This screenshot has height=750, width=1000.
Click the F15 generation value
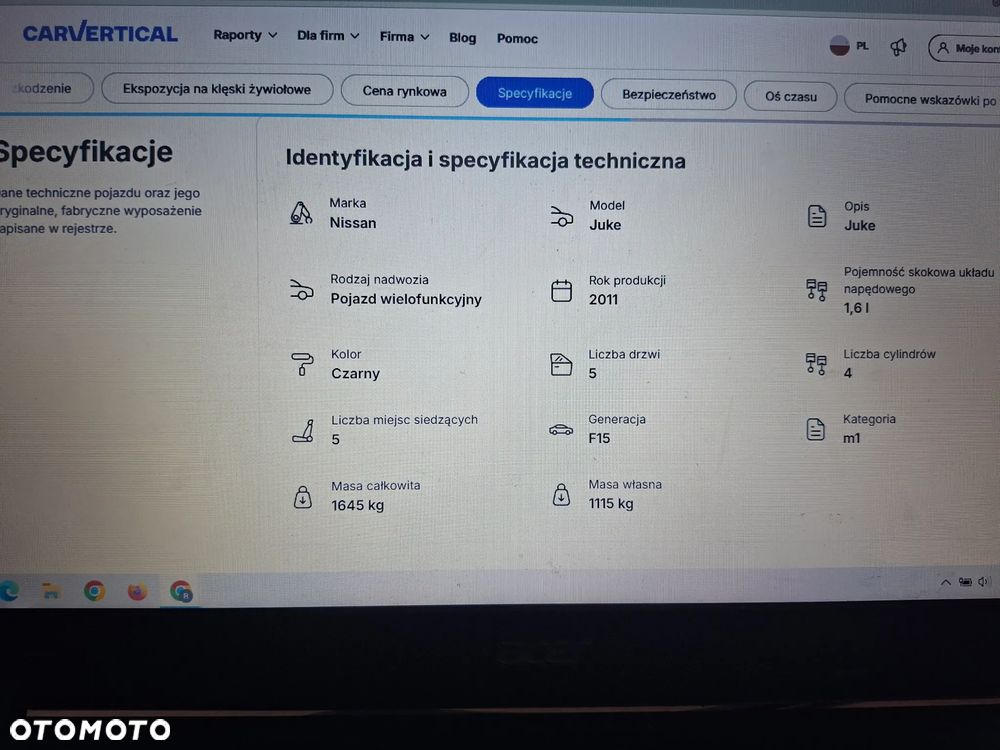tap(599, 438)
